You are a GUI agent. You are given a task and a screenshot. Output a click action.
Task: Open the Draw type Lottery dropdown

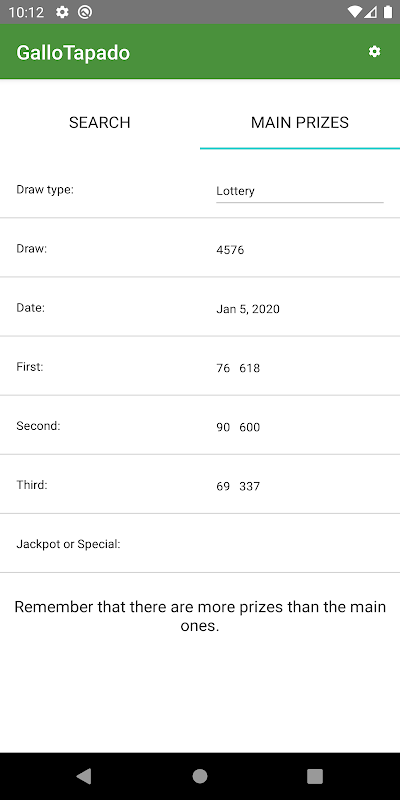click(x=300, y=191)
